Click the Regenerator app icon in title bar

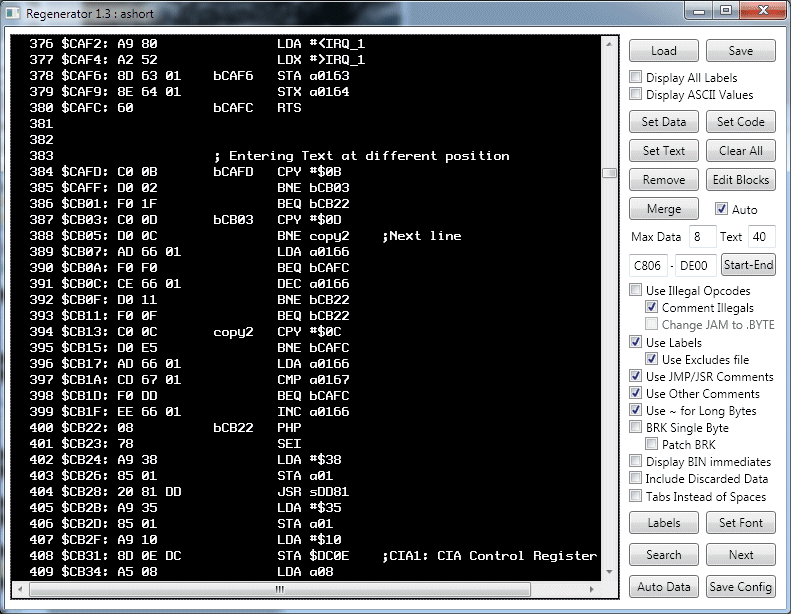point(13,13)
